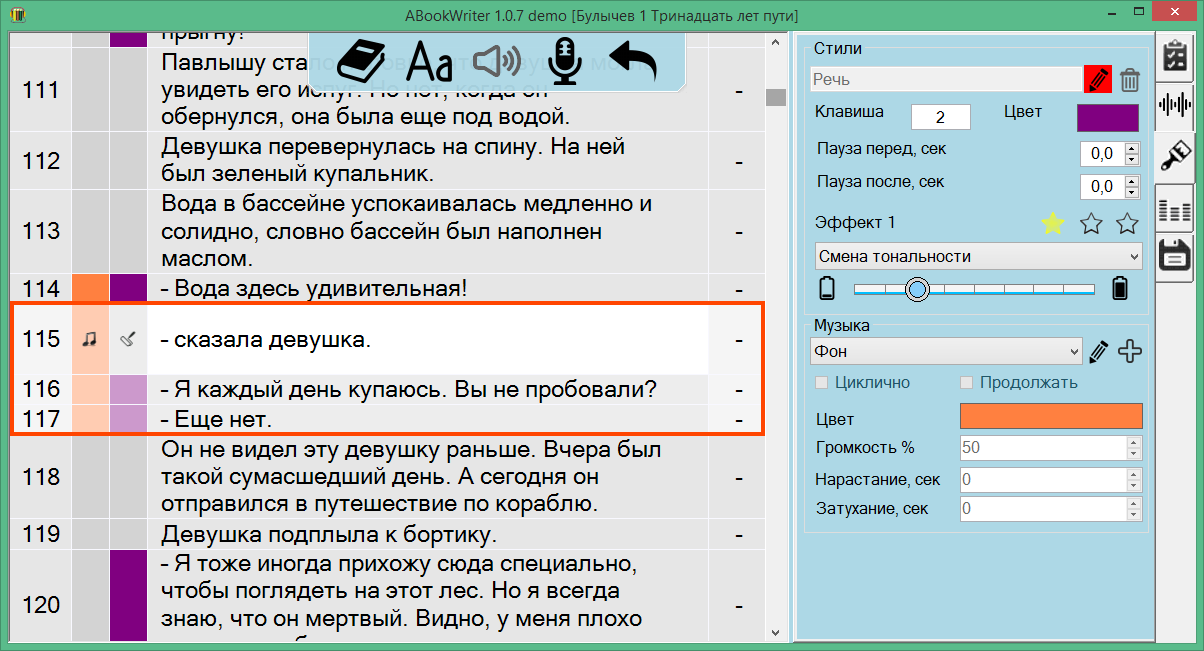Click the speaker playback icon
This screenshot has height=651, width=1204.
click(x=497, y=61)
